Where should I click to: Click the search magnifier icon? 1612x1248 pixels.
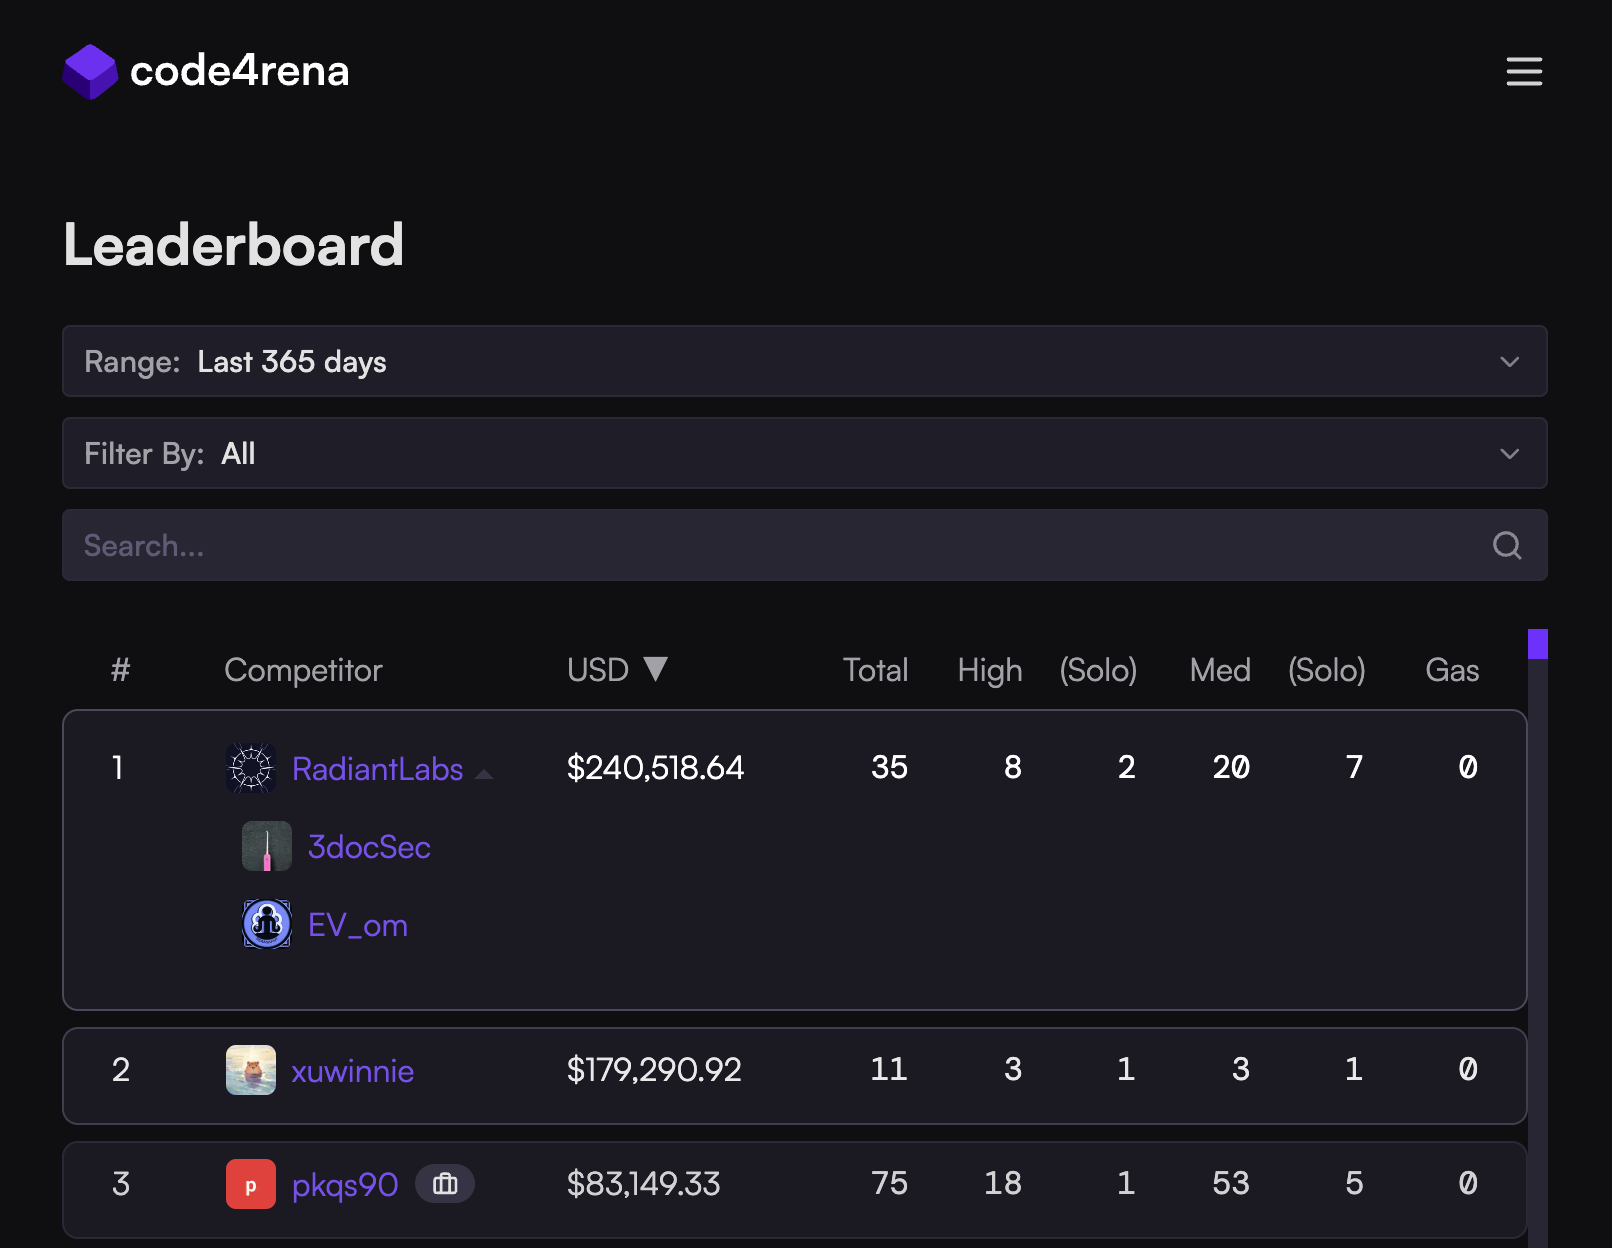pyautogui.click(x=1507, y=545)
